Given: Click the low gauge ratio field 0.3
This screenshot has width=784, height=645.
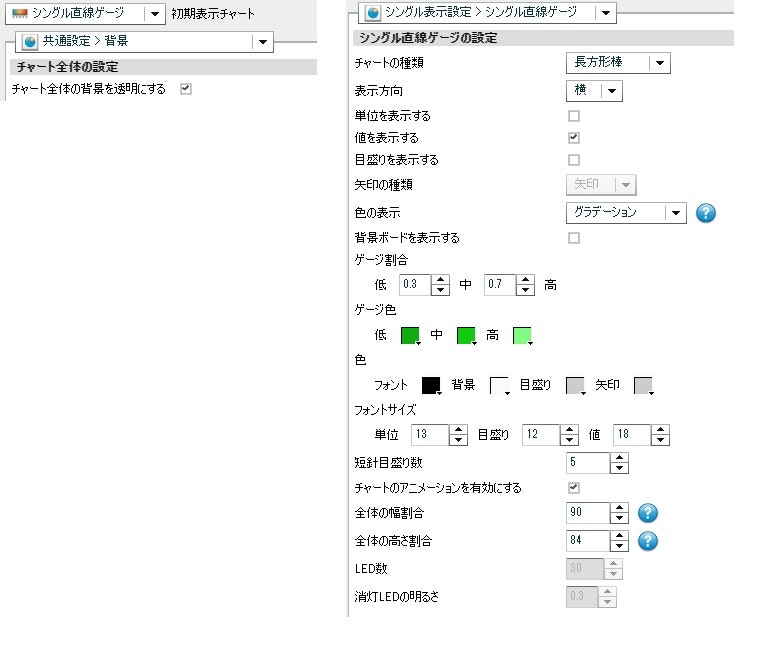Looking at the screenshot, I should tap(414, 284).
